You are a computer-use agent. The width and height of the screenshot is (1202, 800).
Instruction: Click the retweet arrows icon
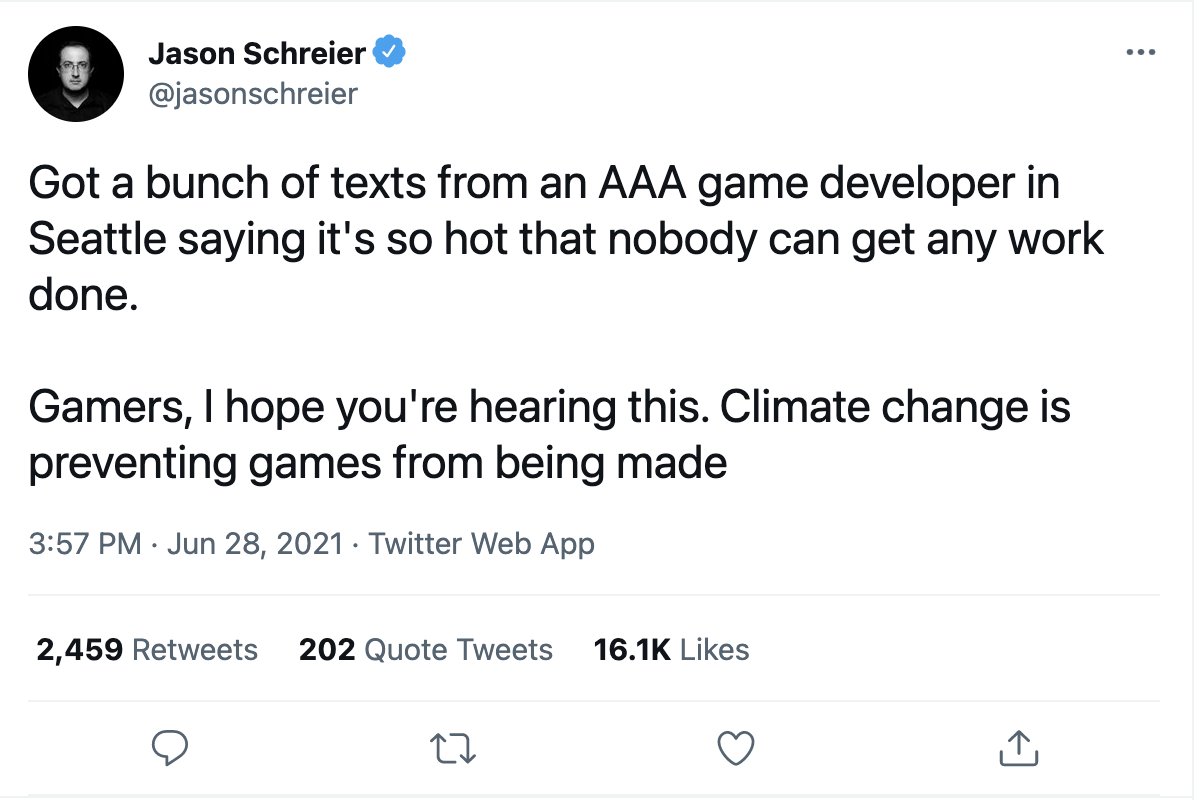tap(452, 747)
